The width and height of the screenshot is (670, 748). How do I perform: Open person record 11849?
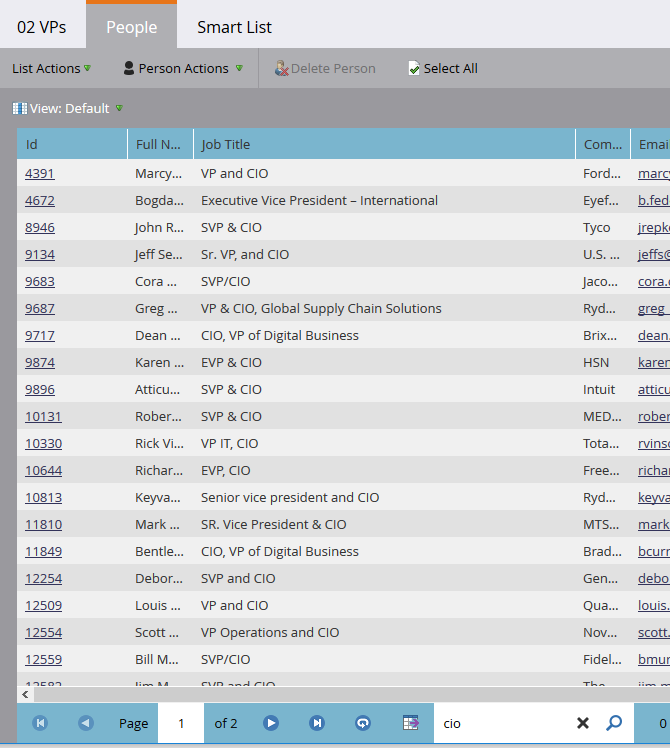(x=43, y=551)
